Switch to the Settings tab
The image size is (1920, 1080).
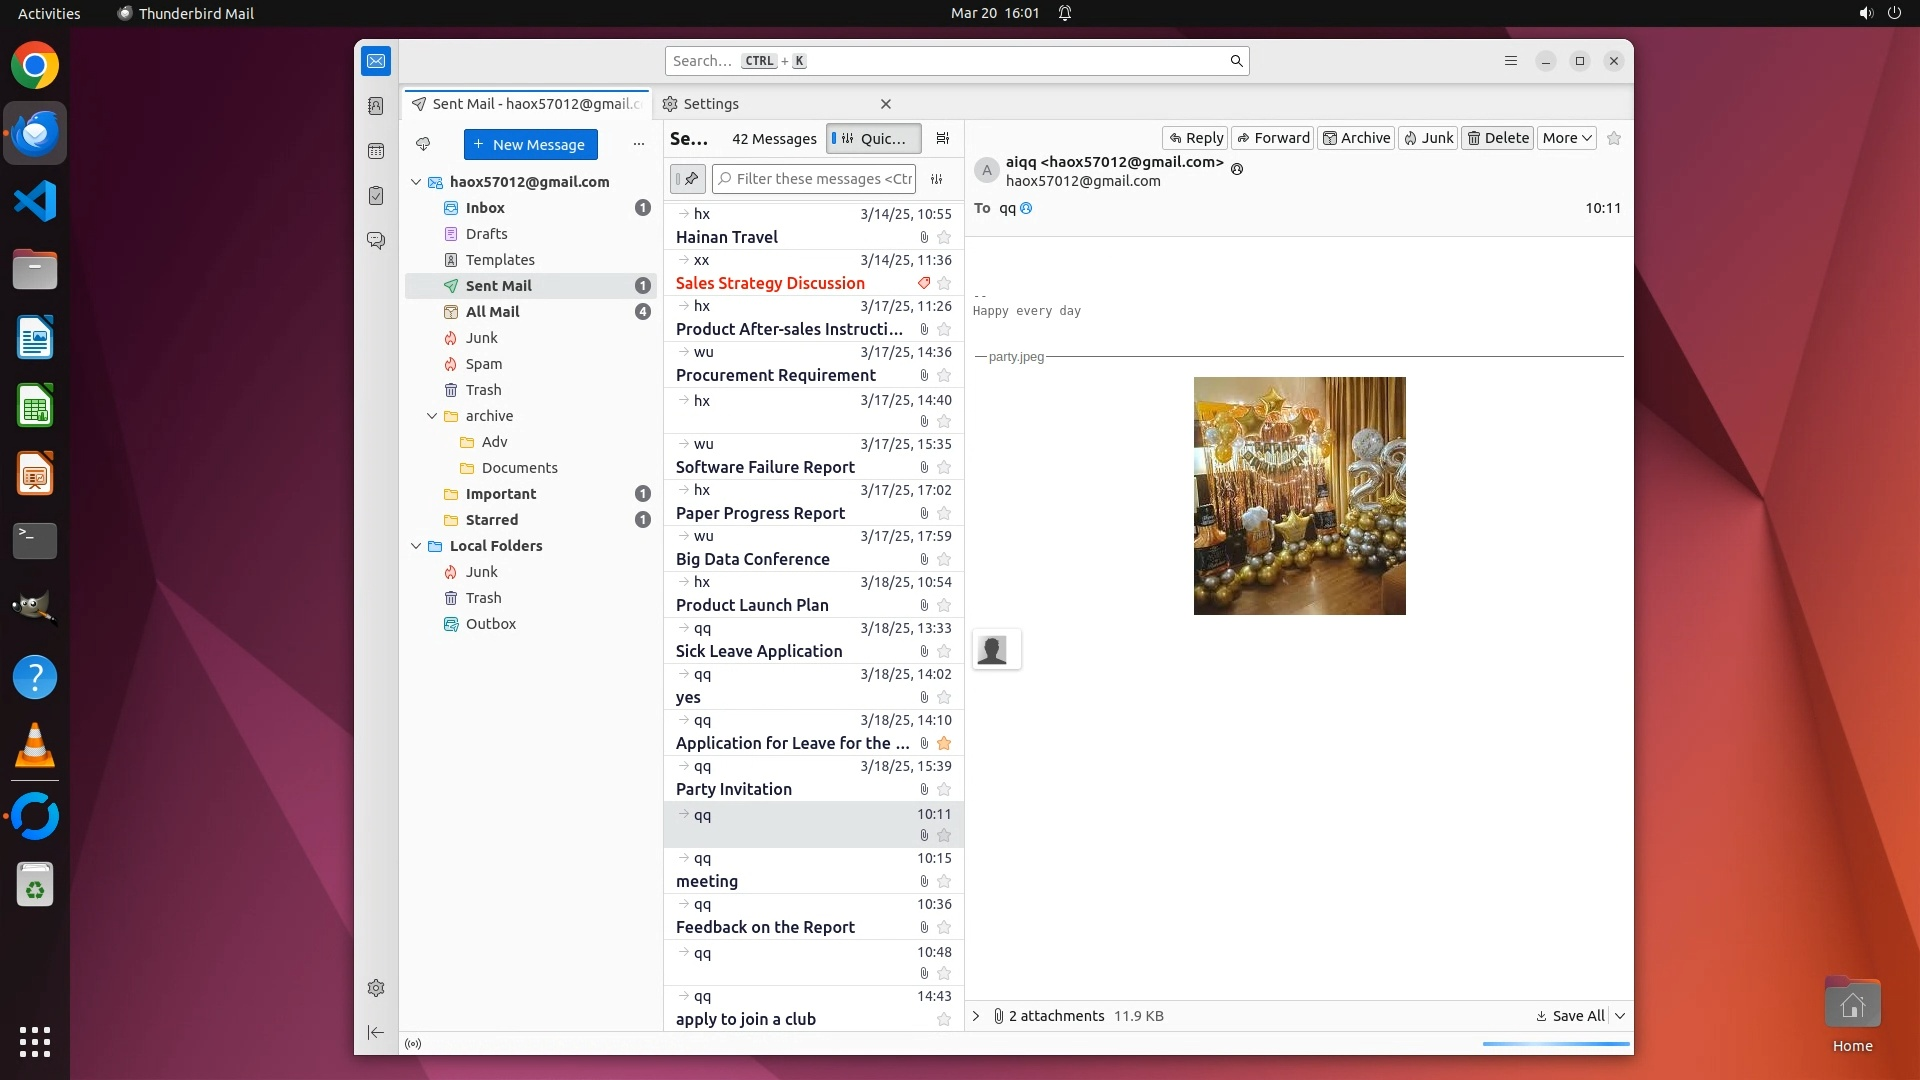click(711, 104)
